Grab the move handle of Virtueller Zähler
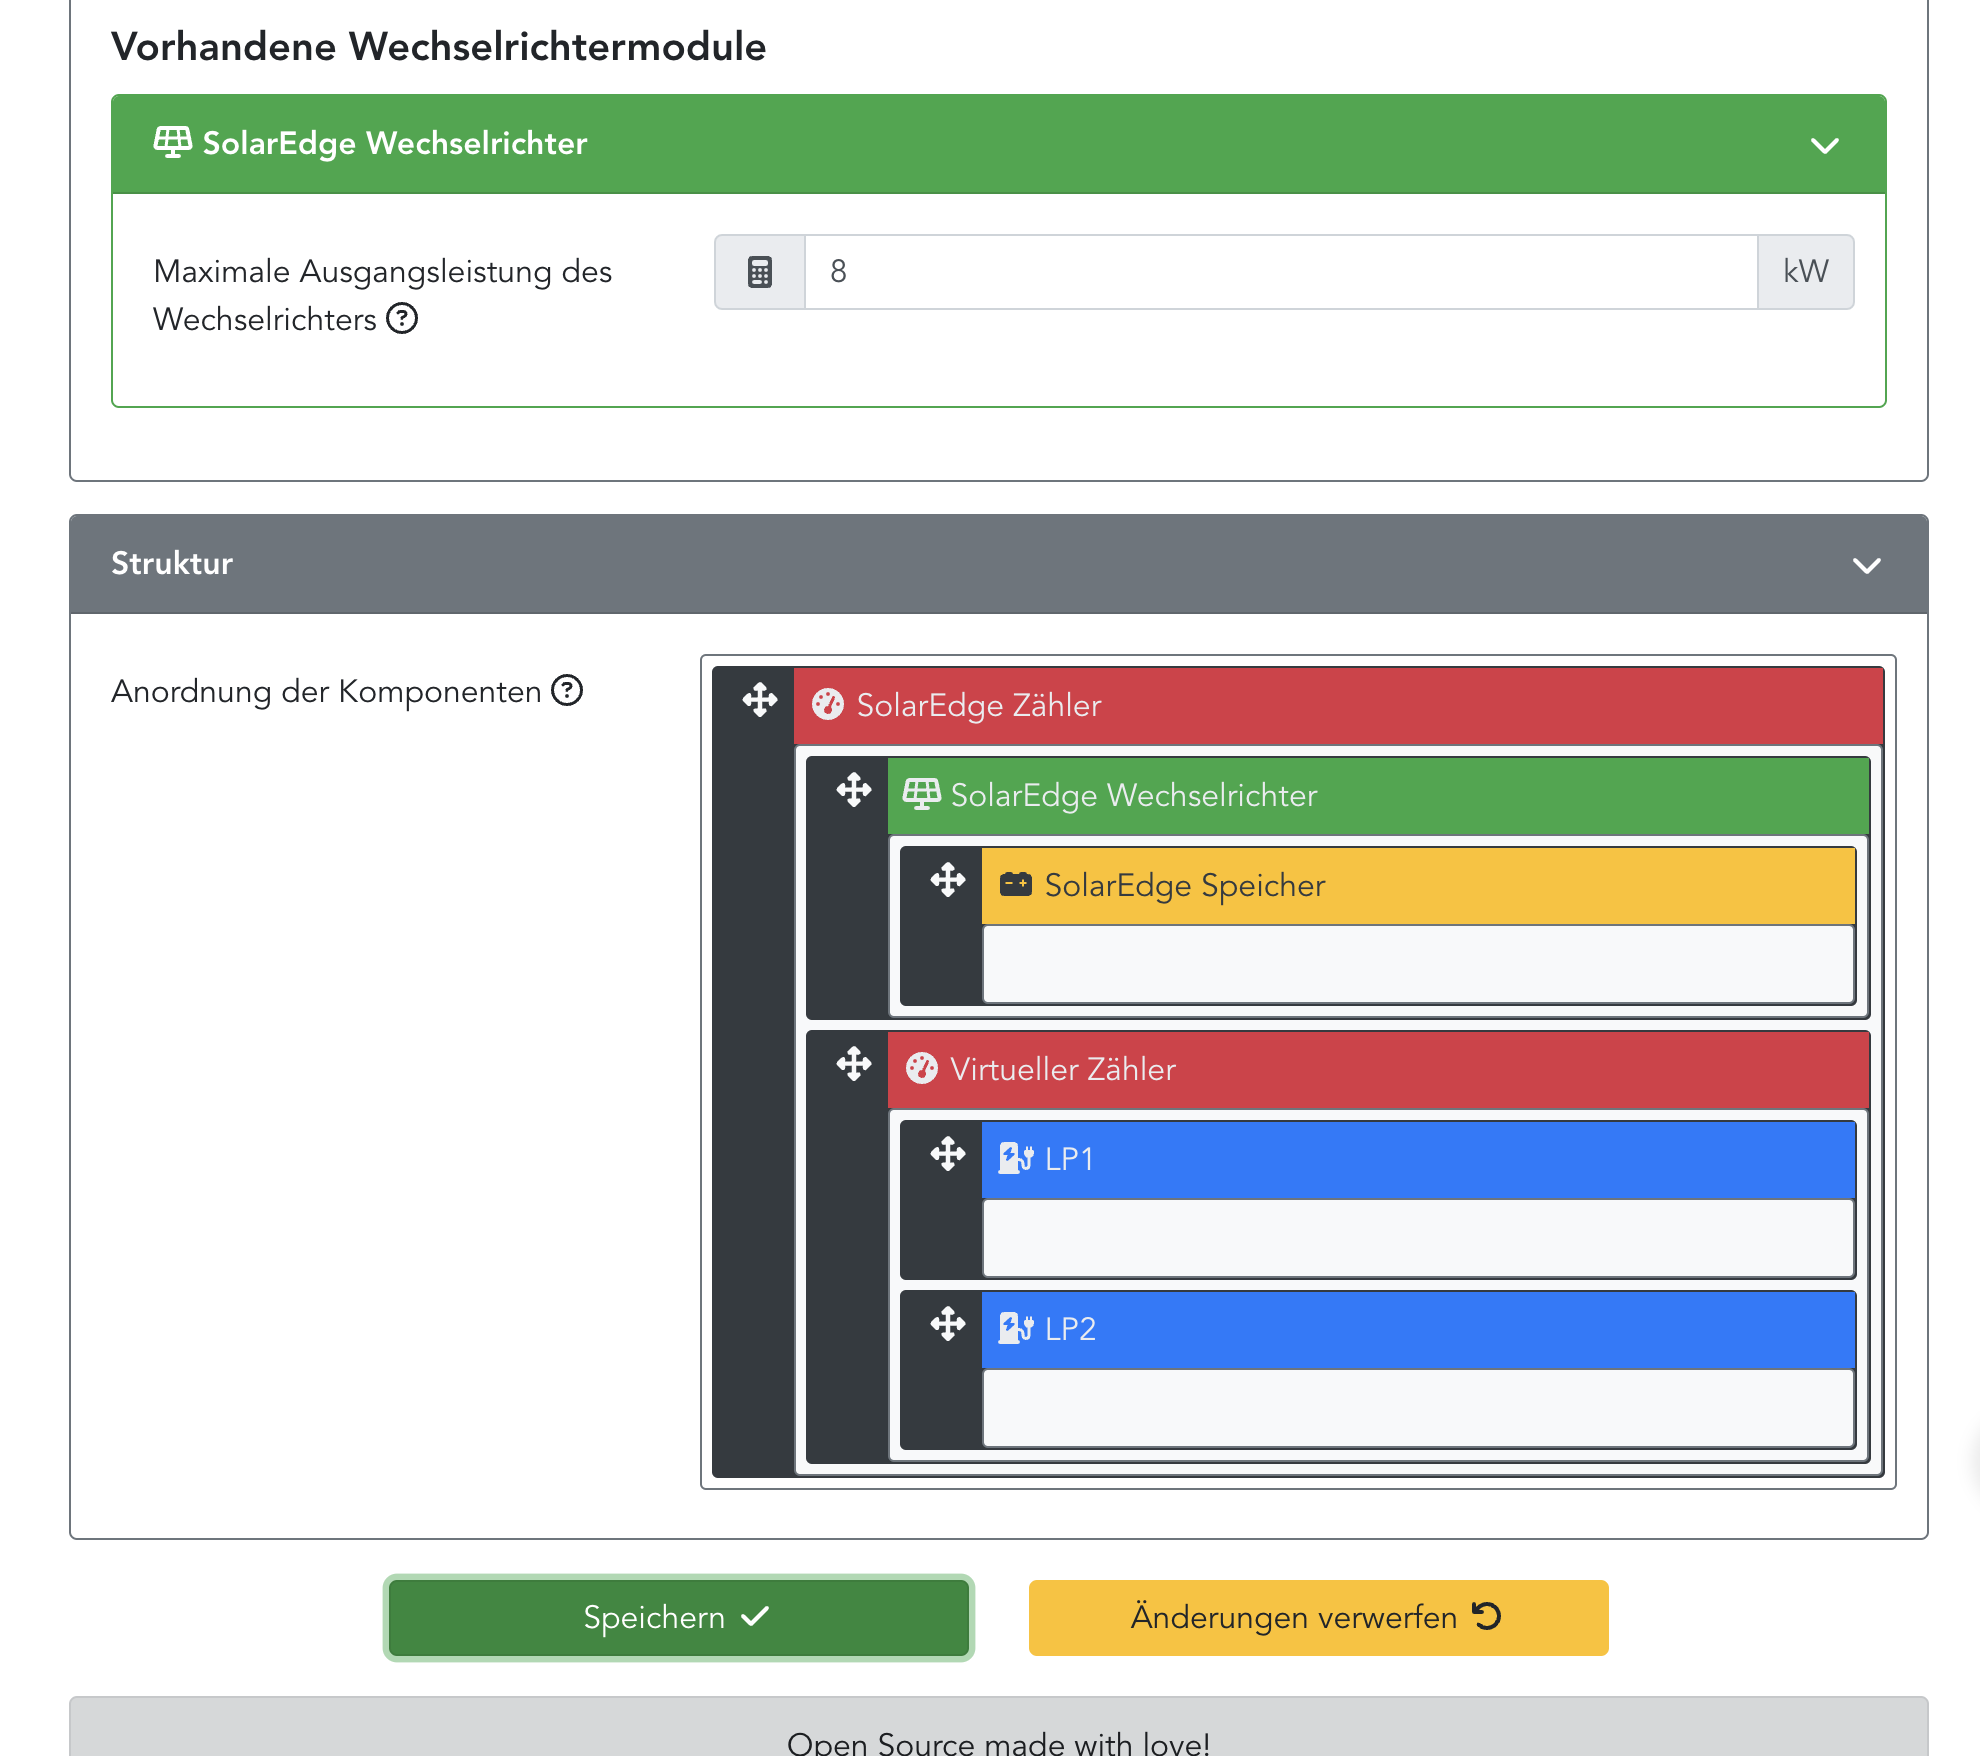Screen dimensions: 1980x1756 [x=854, y=1064]
